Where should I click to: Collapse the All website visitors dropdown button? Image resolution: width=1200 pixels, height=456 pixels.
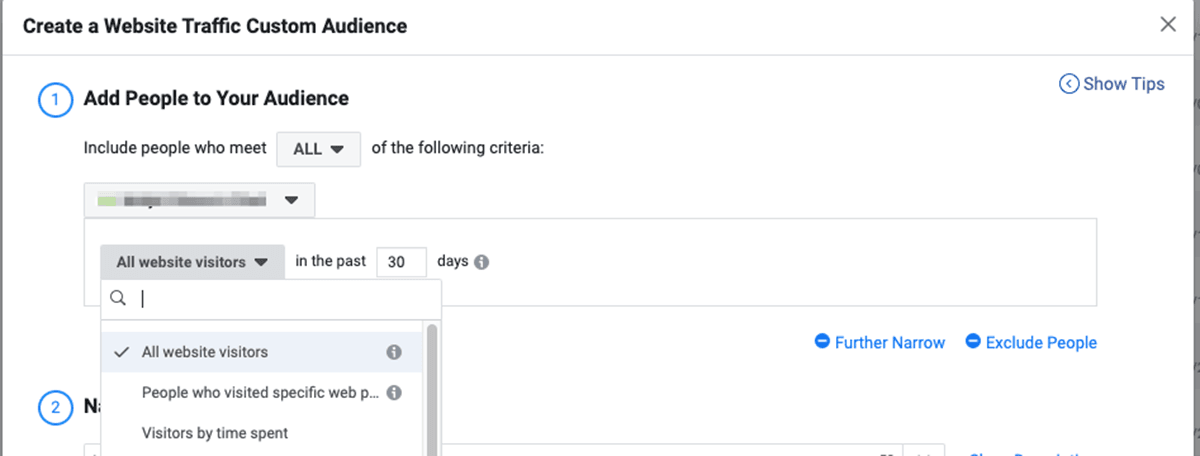192,262
